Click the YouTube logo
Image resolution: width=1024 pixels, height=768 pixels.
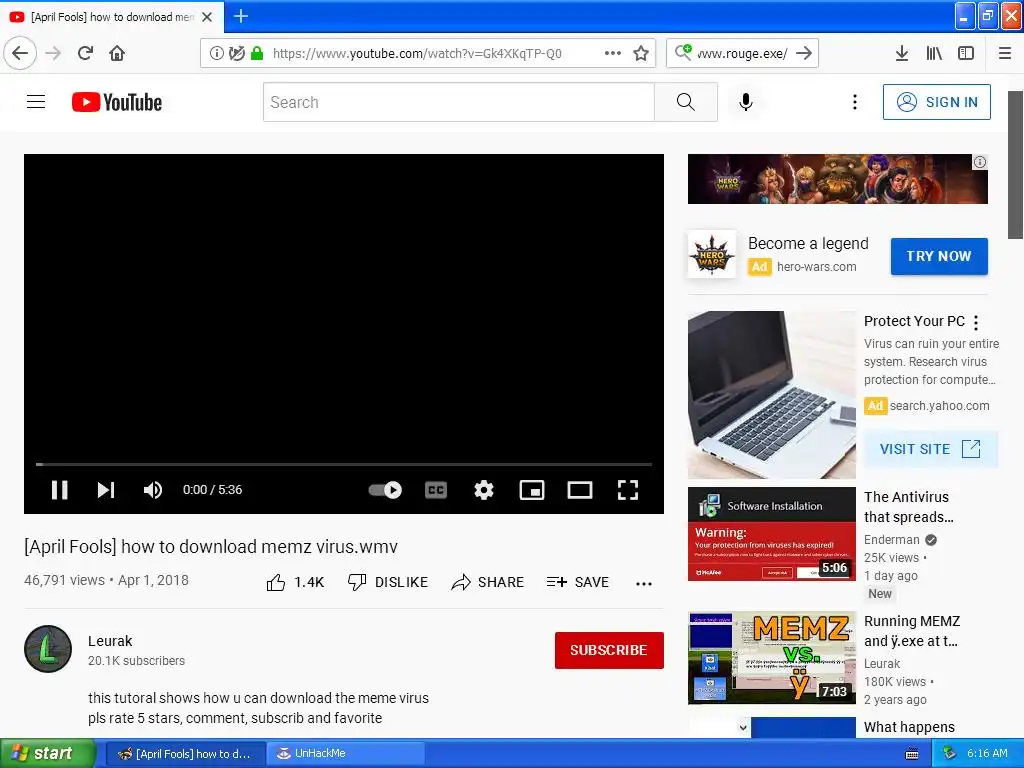(117, 102)
